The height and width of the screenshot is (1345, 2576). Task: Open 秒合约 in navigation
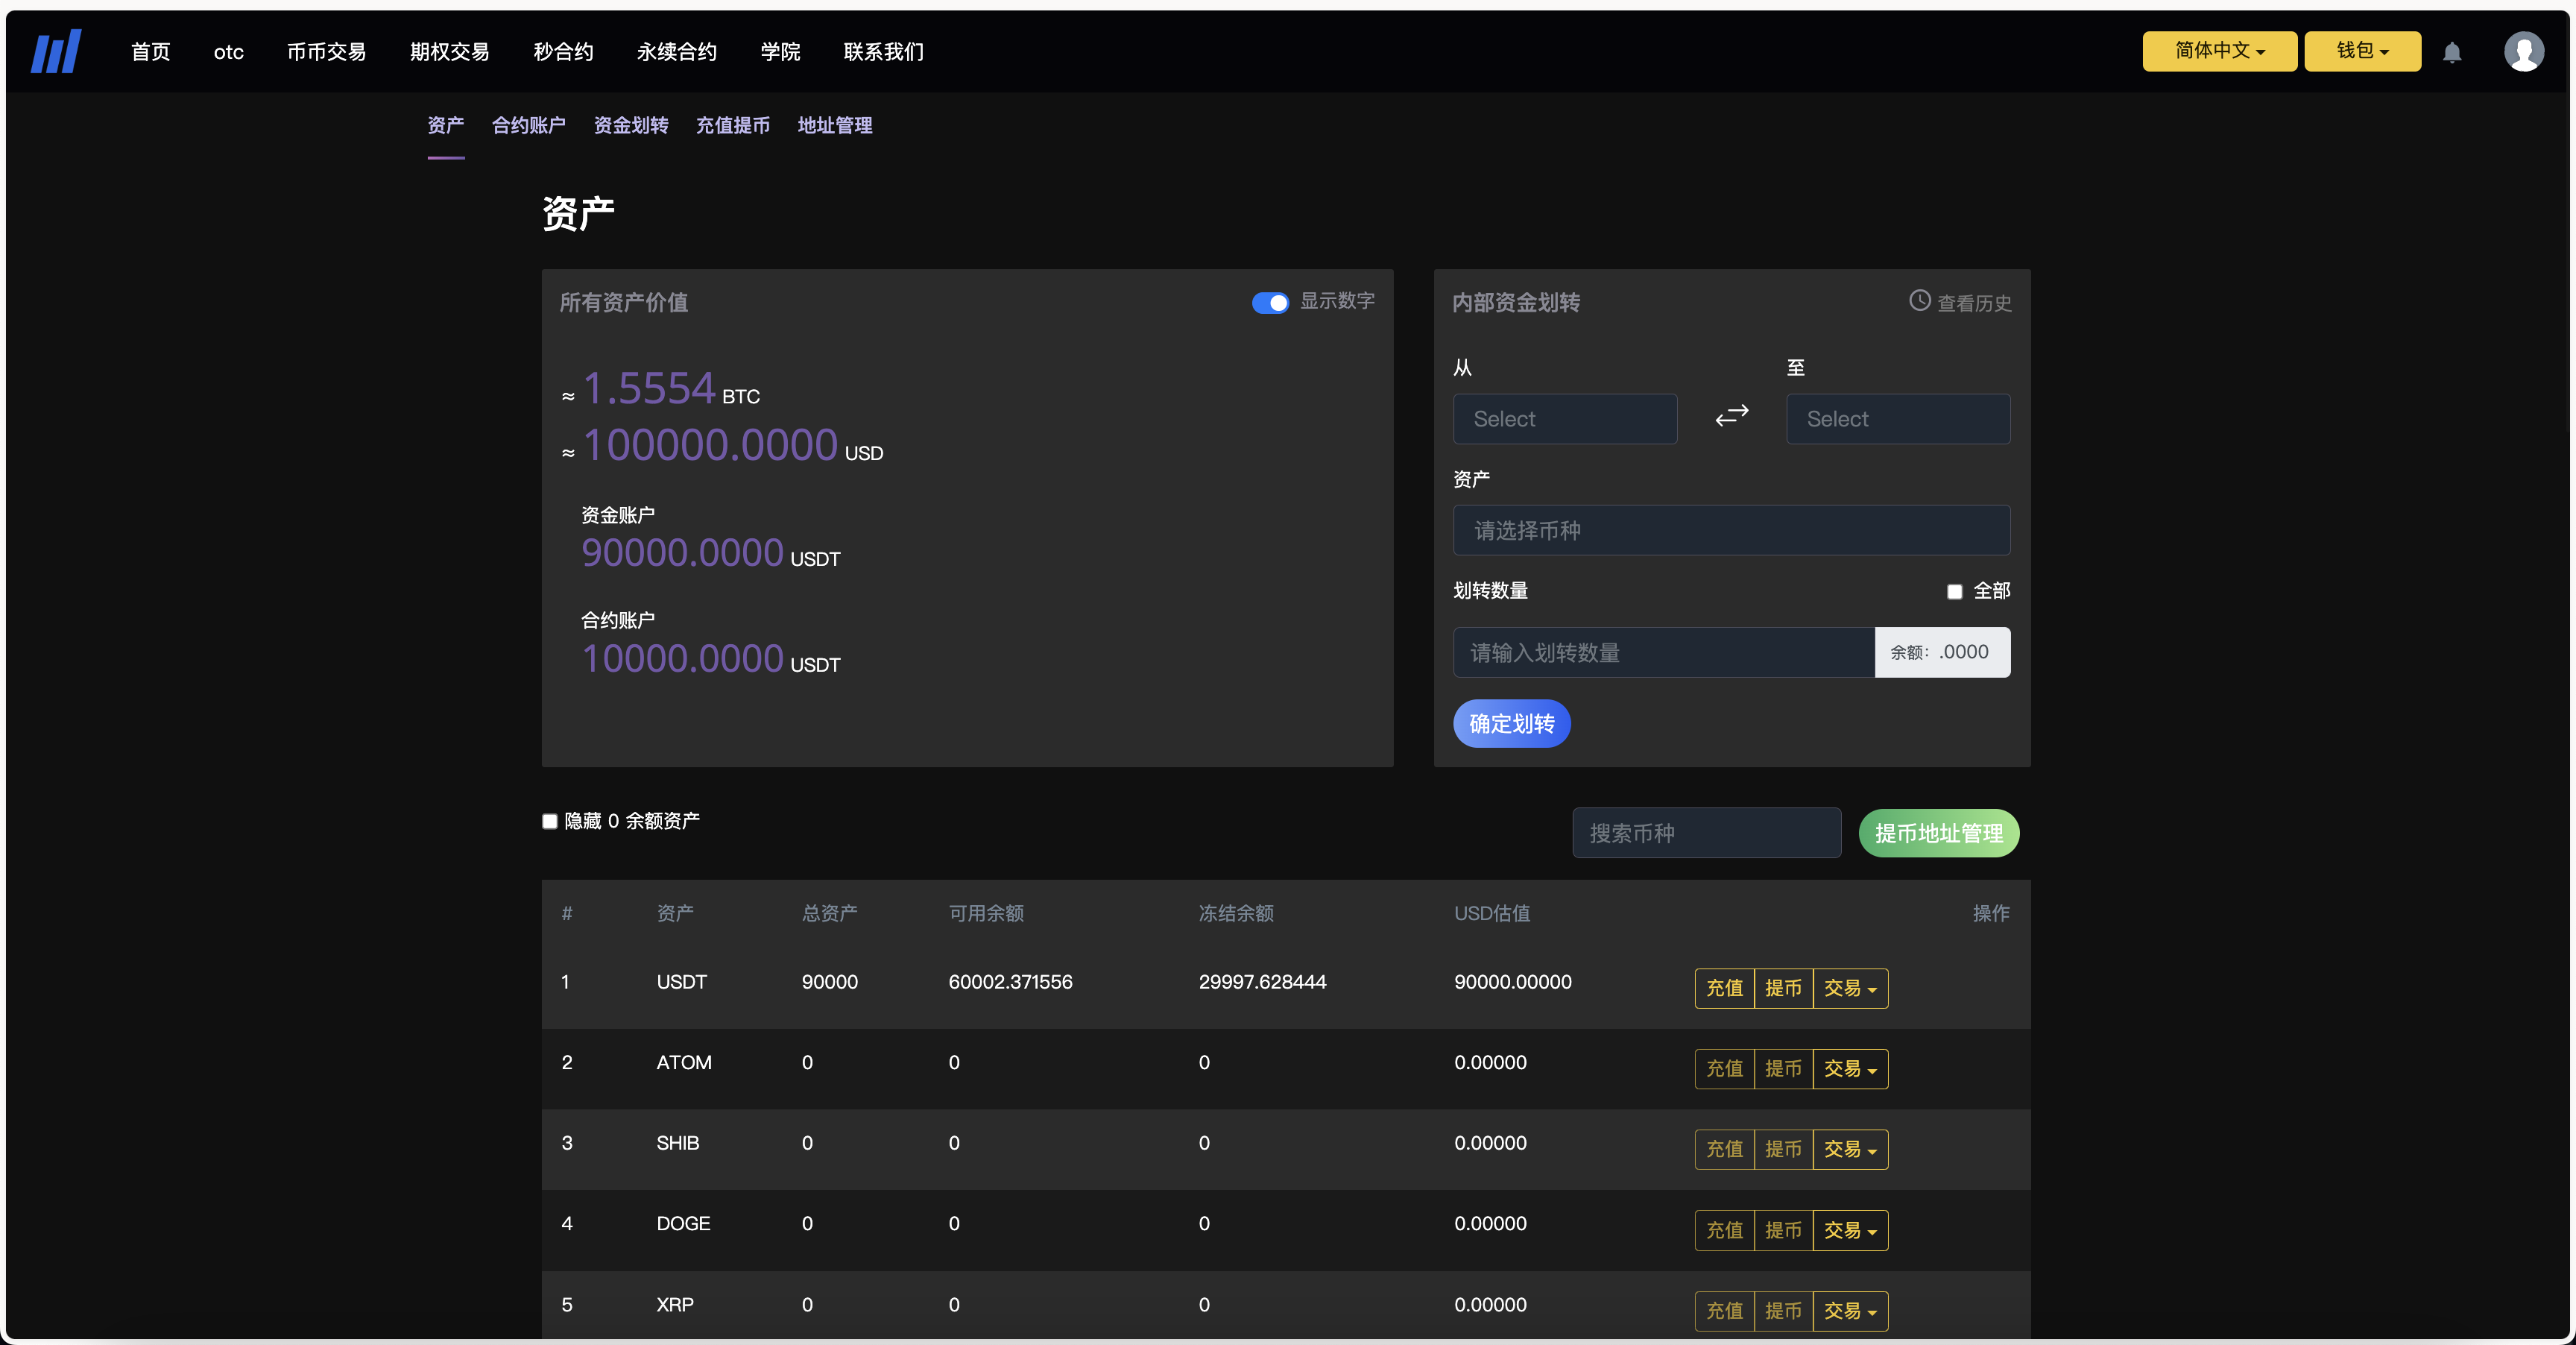tap(564, 52)
